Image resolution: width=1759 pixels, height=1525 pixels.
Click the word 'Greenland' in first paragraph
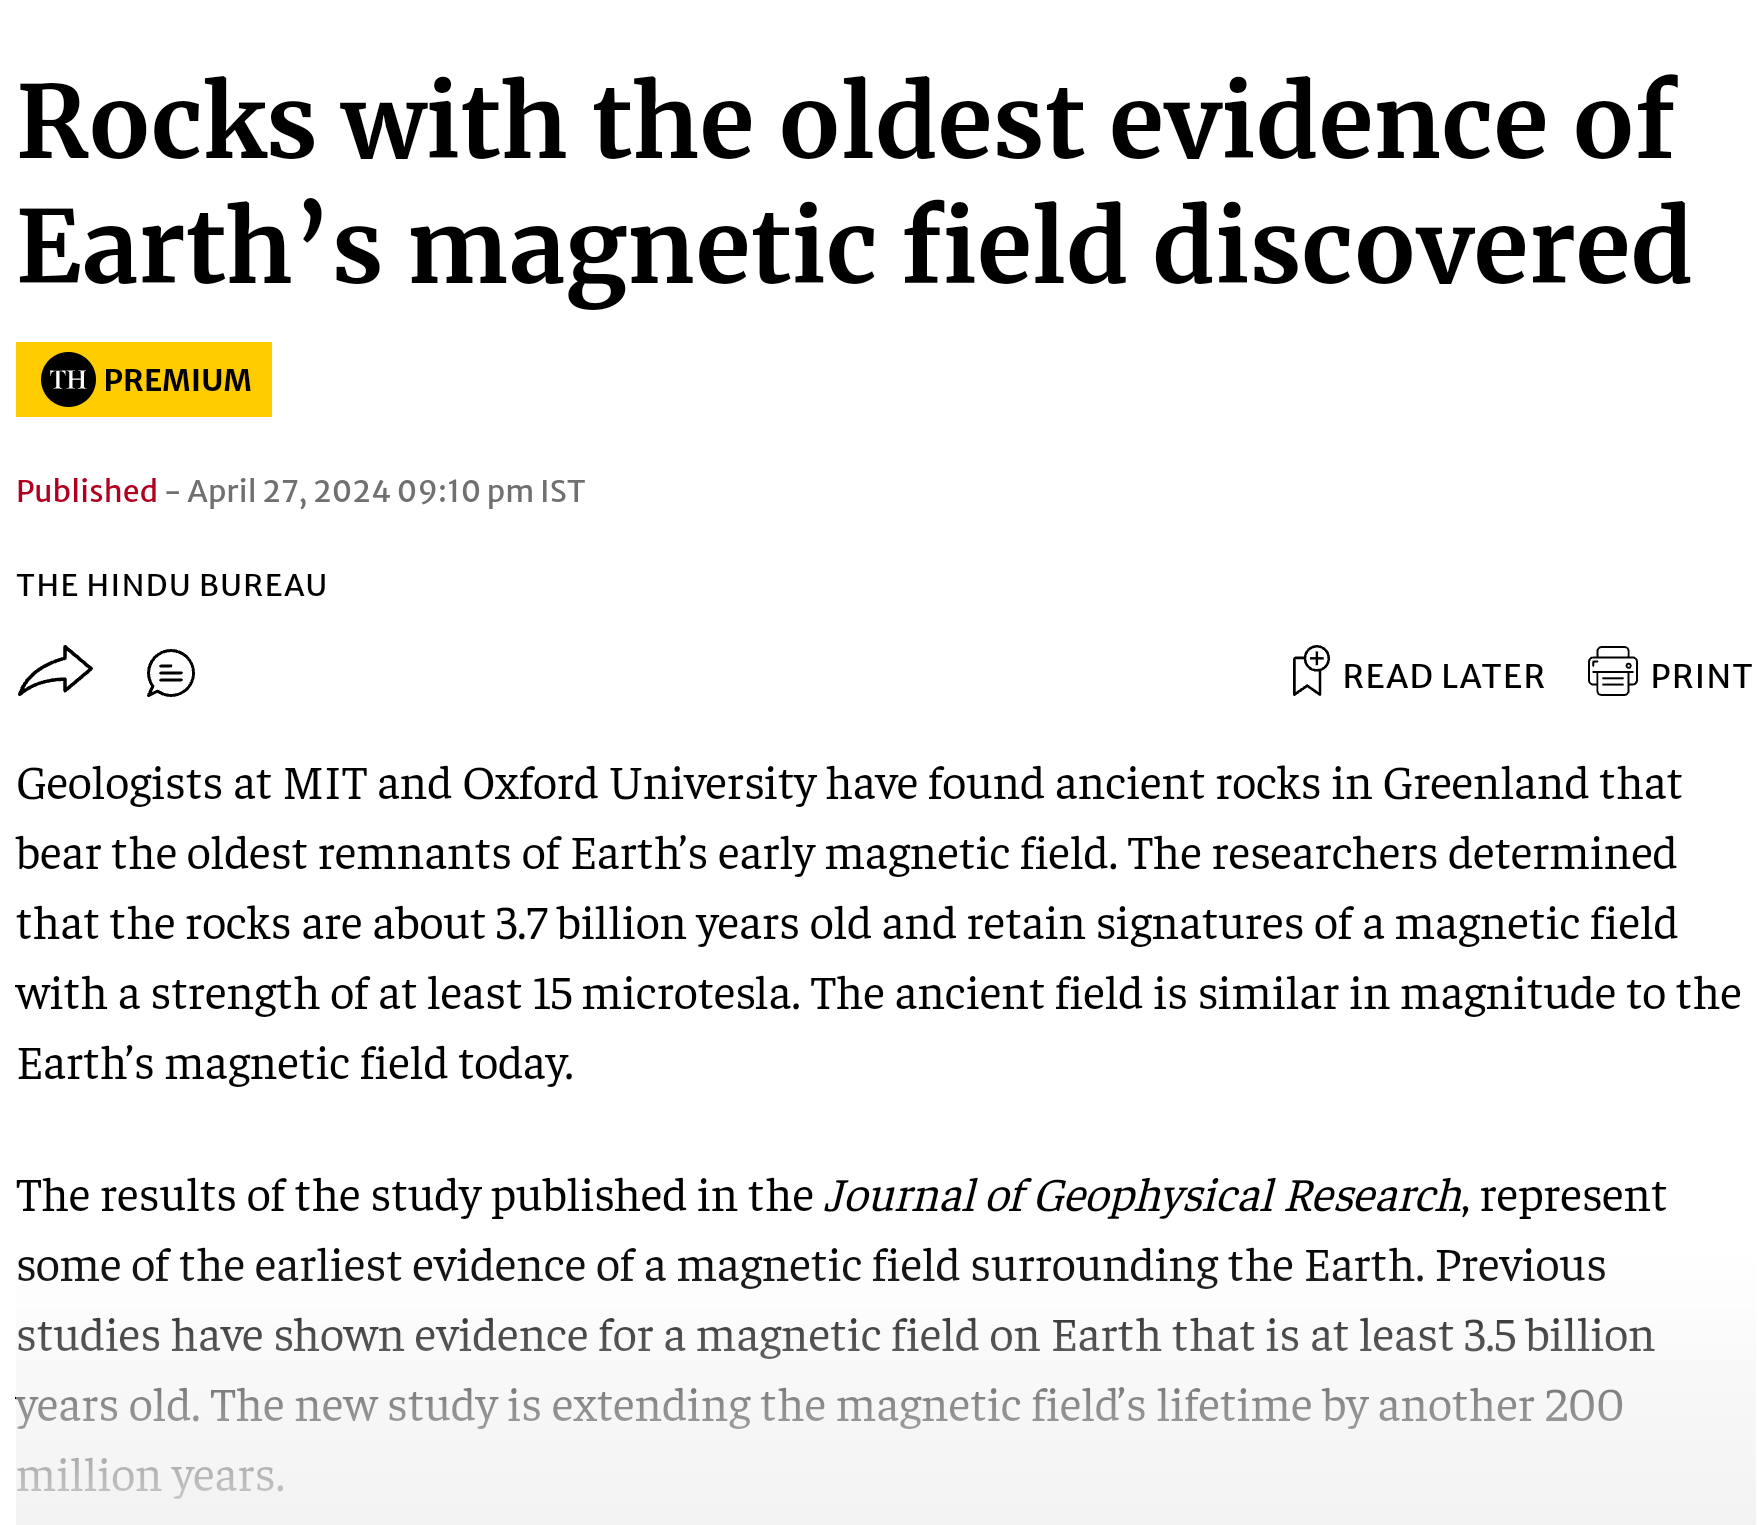click(1485, 784)
